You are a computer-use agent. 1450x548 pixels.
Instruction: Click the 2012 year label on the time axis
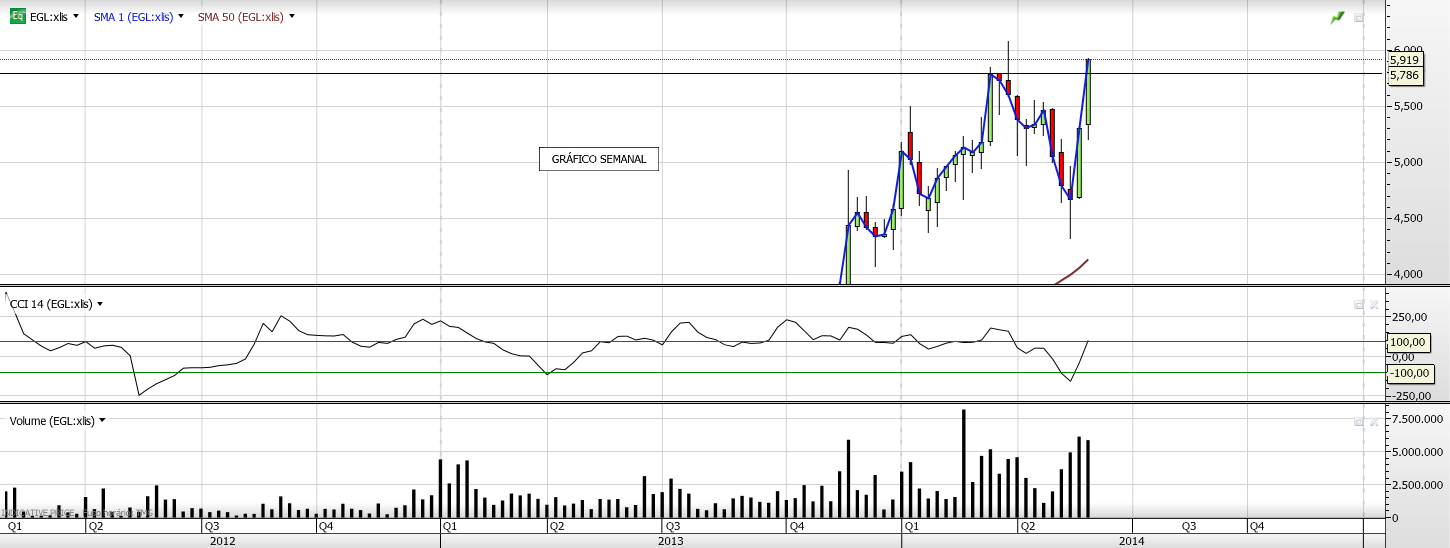[222, 540]
